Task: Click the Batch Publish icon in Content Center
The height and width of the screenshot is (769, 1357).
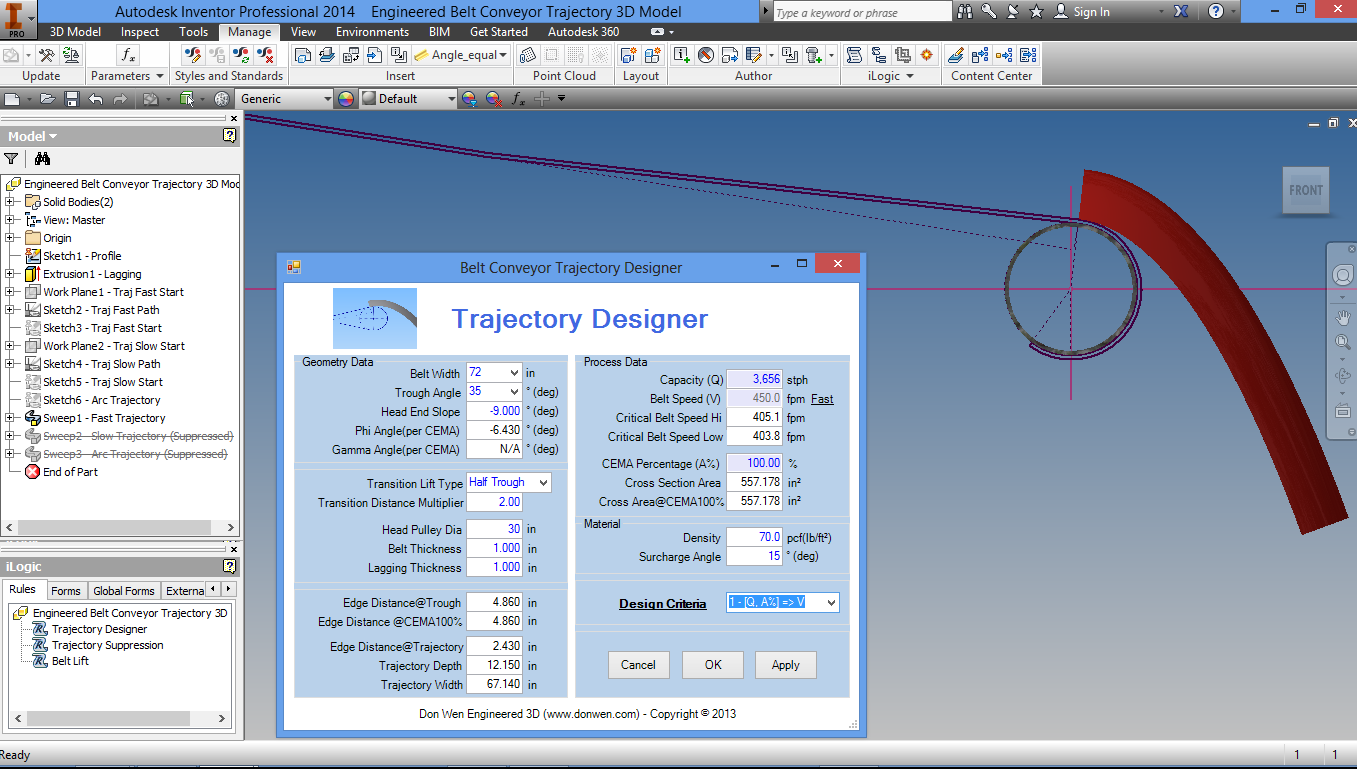Action: point(1028,55)
